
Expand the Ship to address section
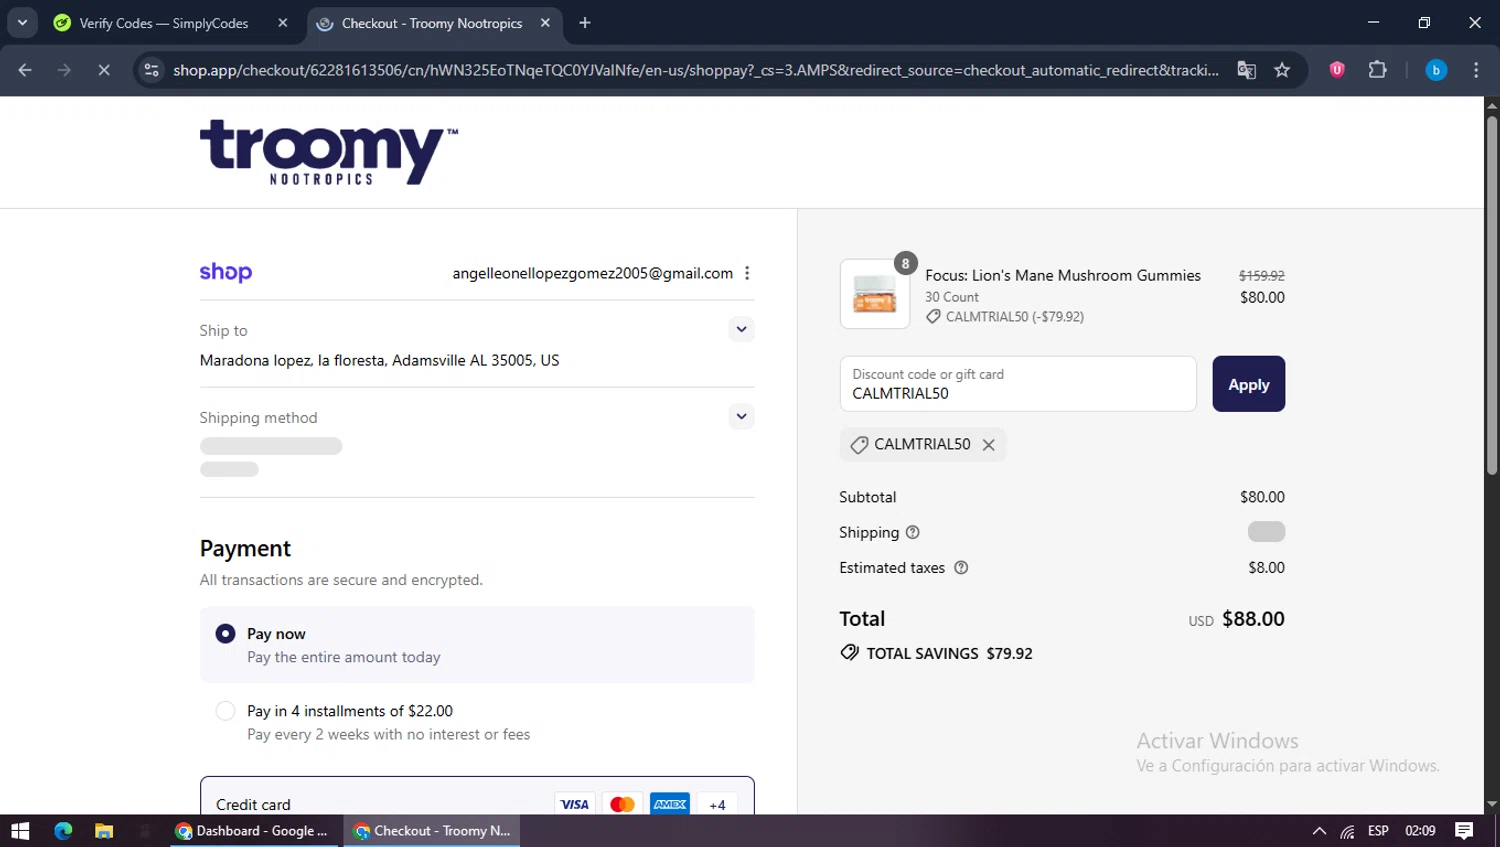coord(741,329)
